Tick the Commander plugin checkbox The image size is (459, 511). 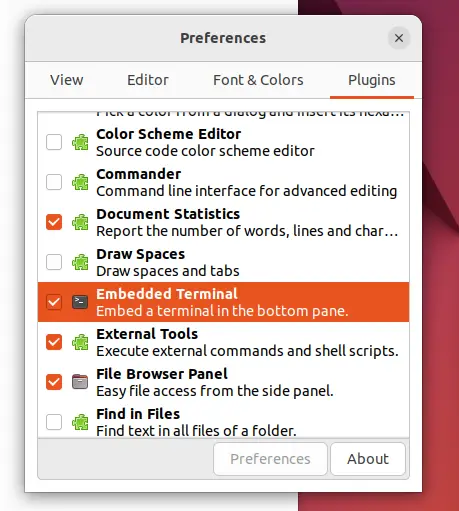[x=54, y=182]
